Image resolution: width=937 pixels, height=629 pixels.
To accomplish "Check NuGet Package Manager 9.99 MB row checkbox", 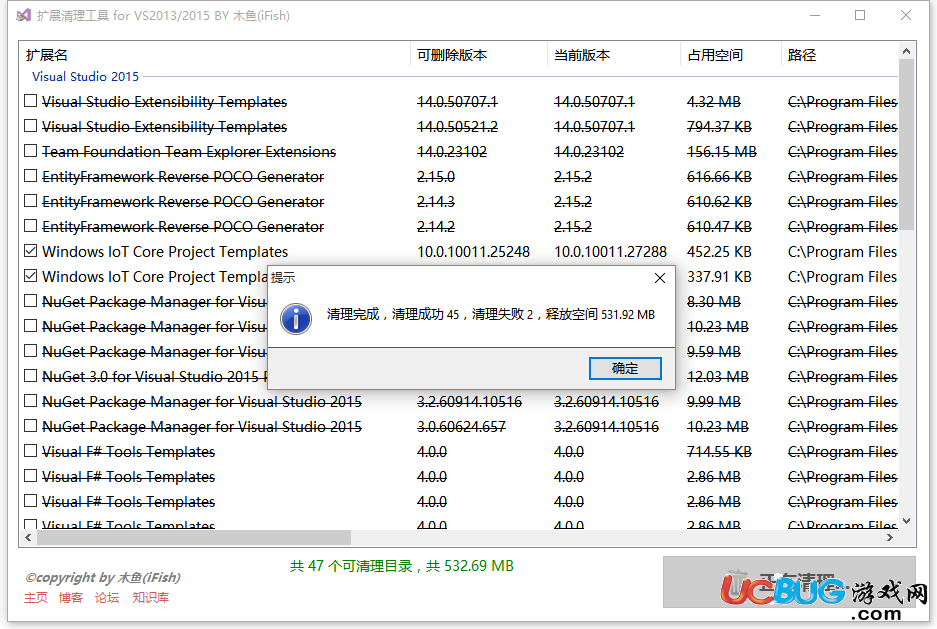I will point(30,401).
